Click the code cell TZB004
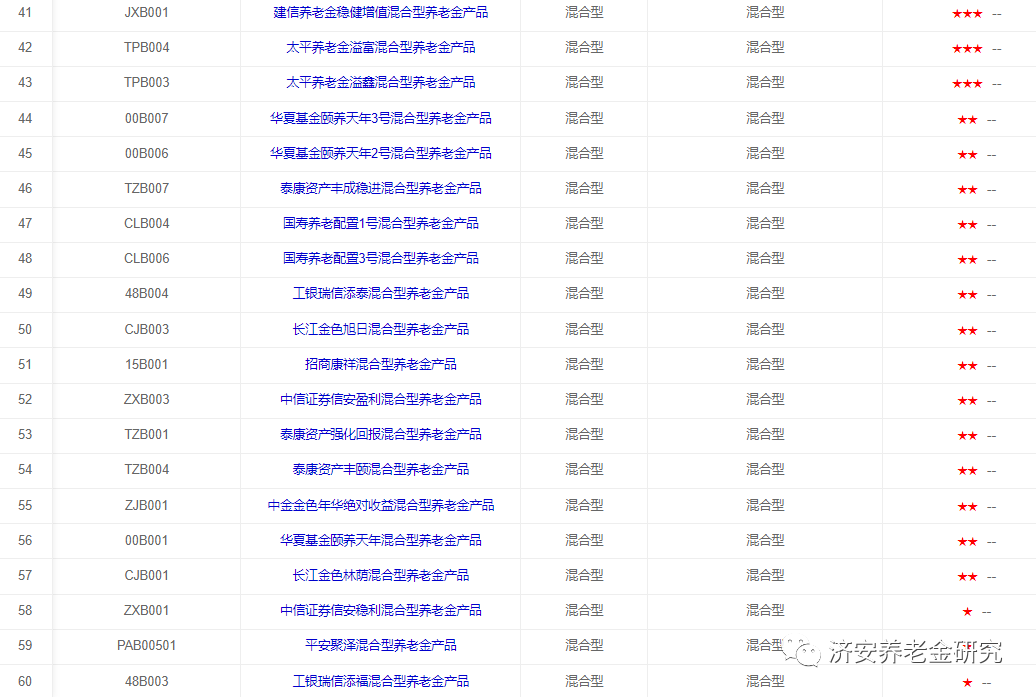 pyautogui.click(x=147, y=469)
